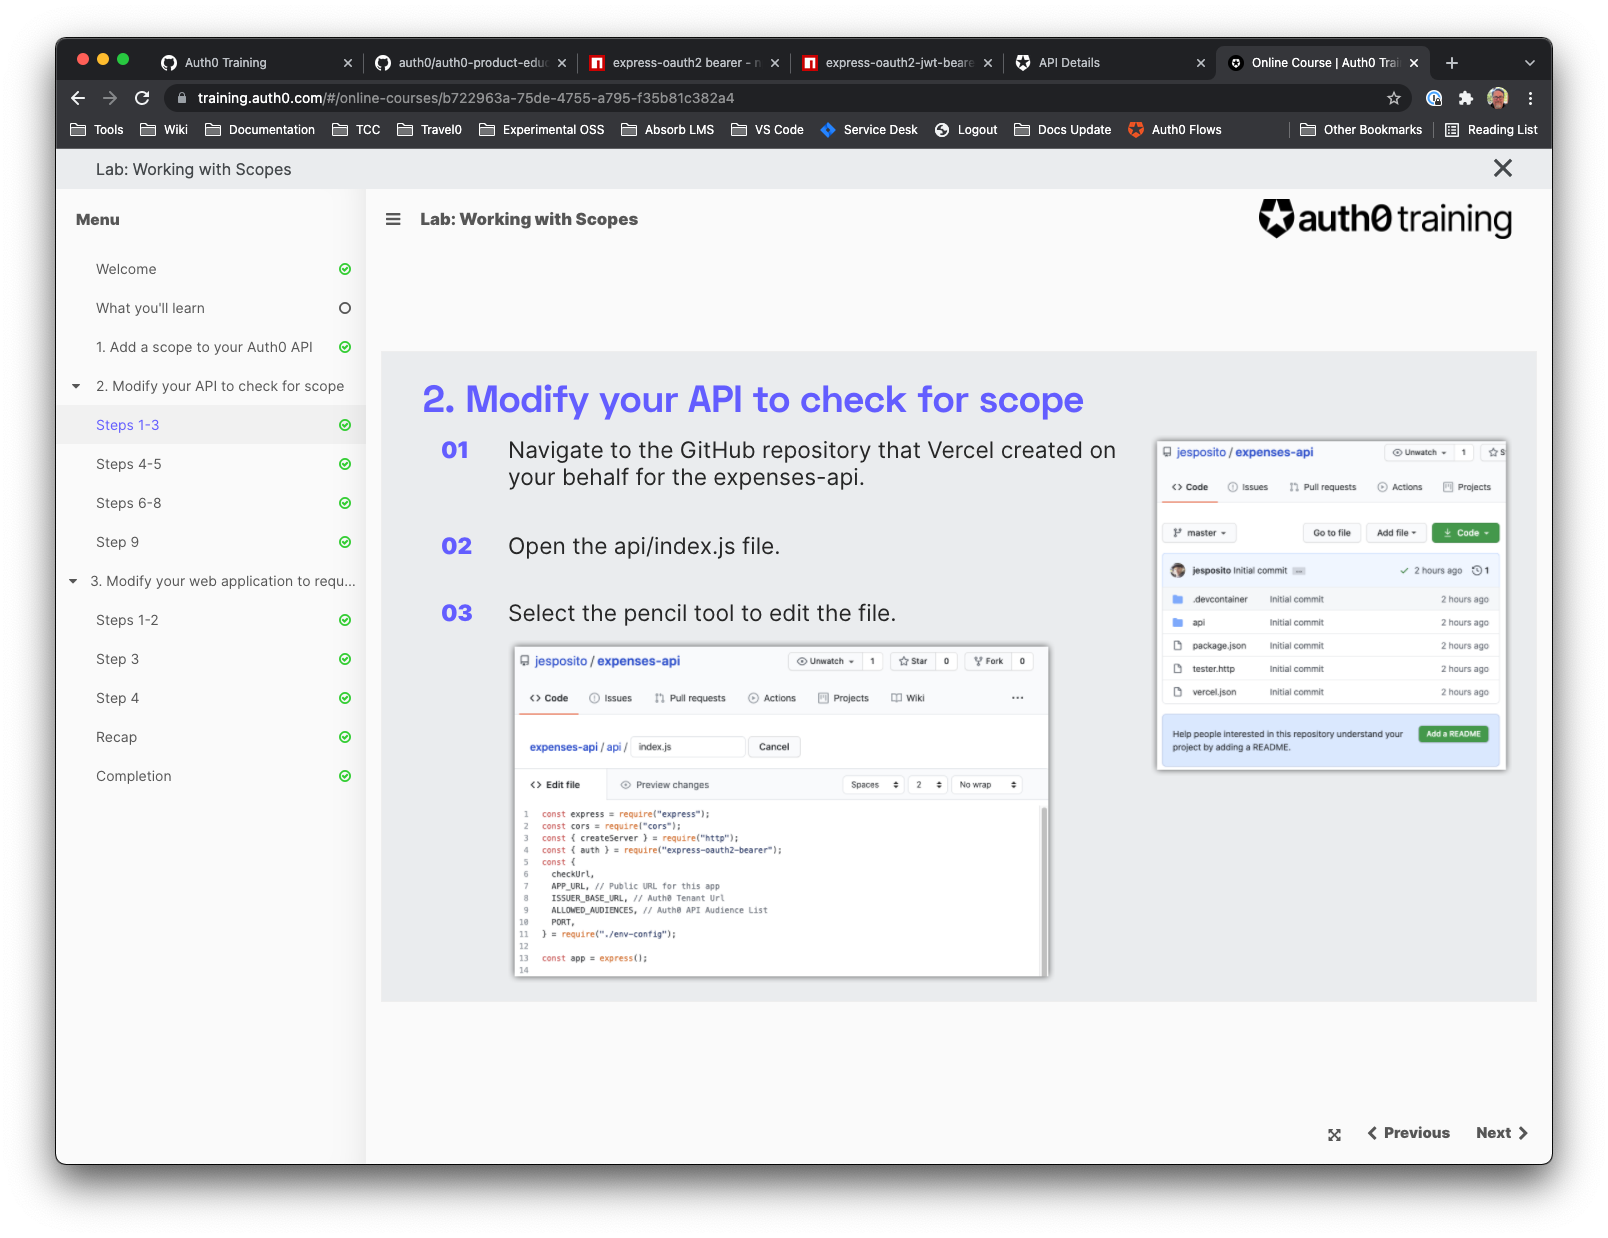This screenshot has width=1608, height=1238.
Task: Go back with the browser back arrow
Action: [78, 98]
